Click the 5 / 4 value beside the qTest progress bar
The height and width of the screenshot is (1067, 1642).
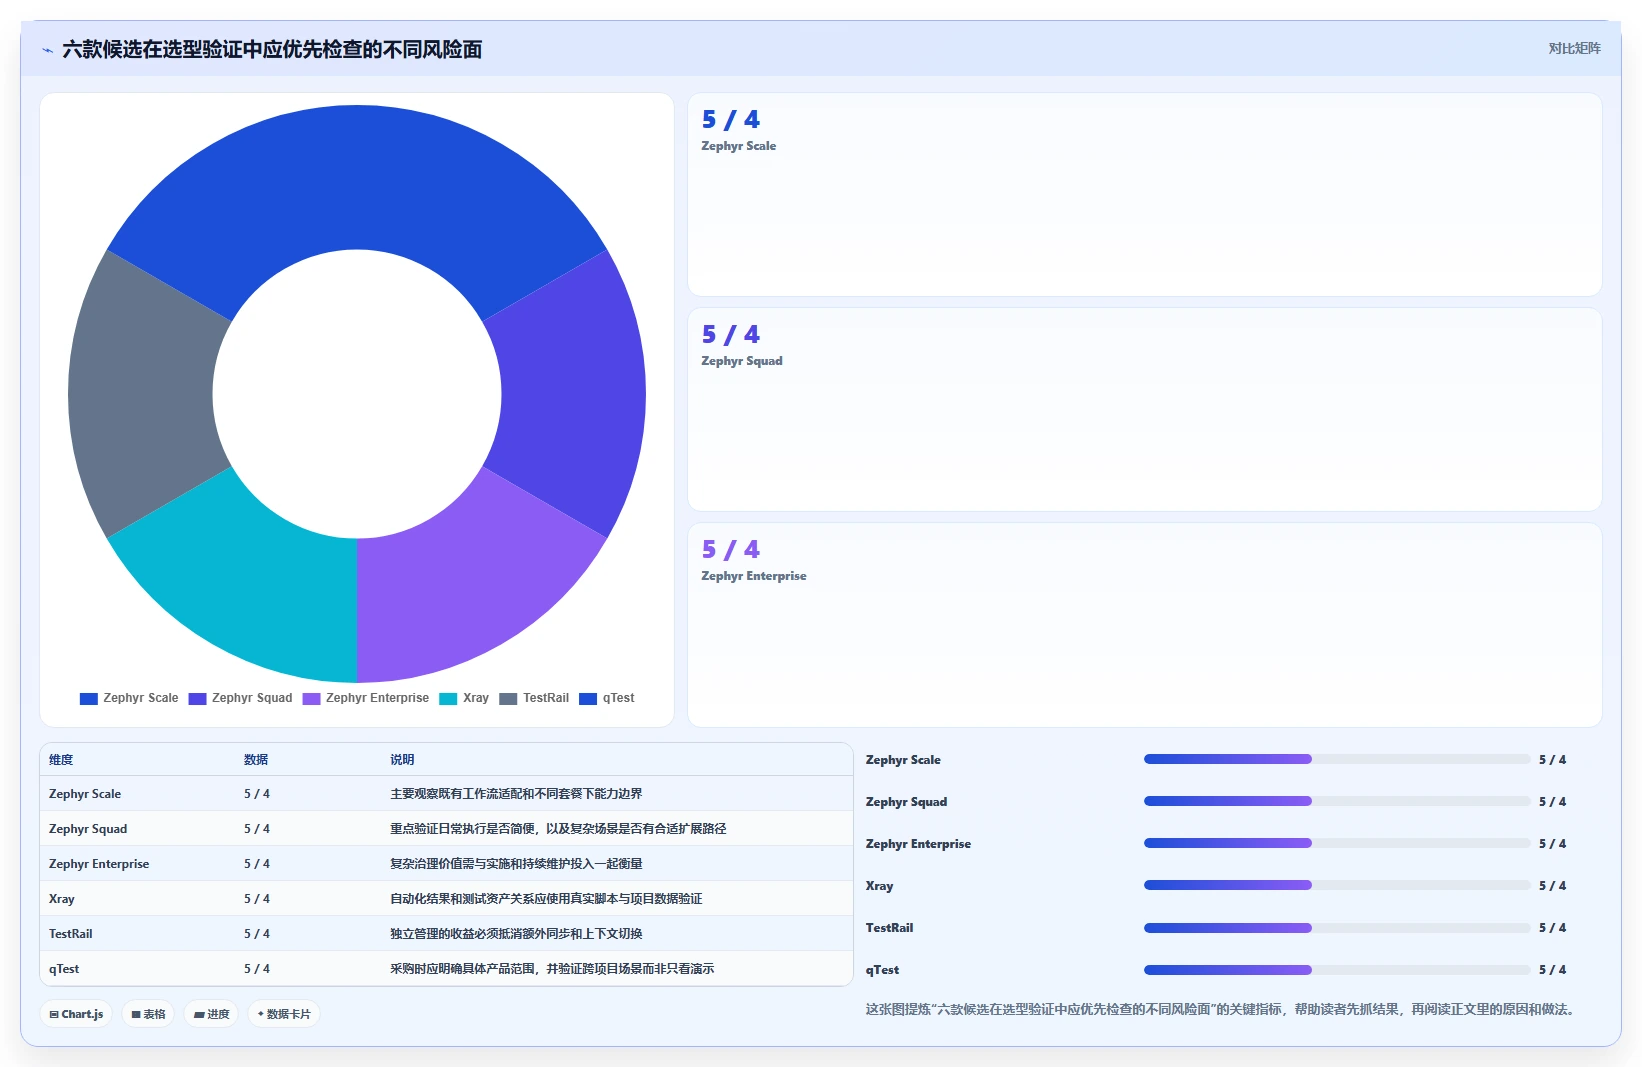1553,970
